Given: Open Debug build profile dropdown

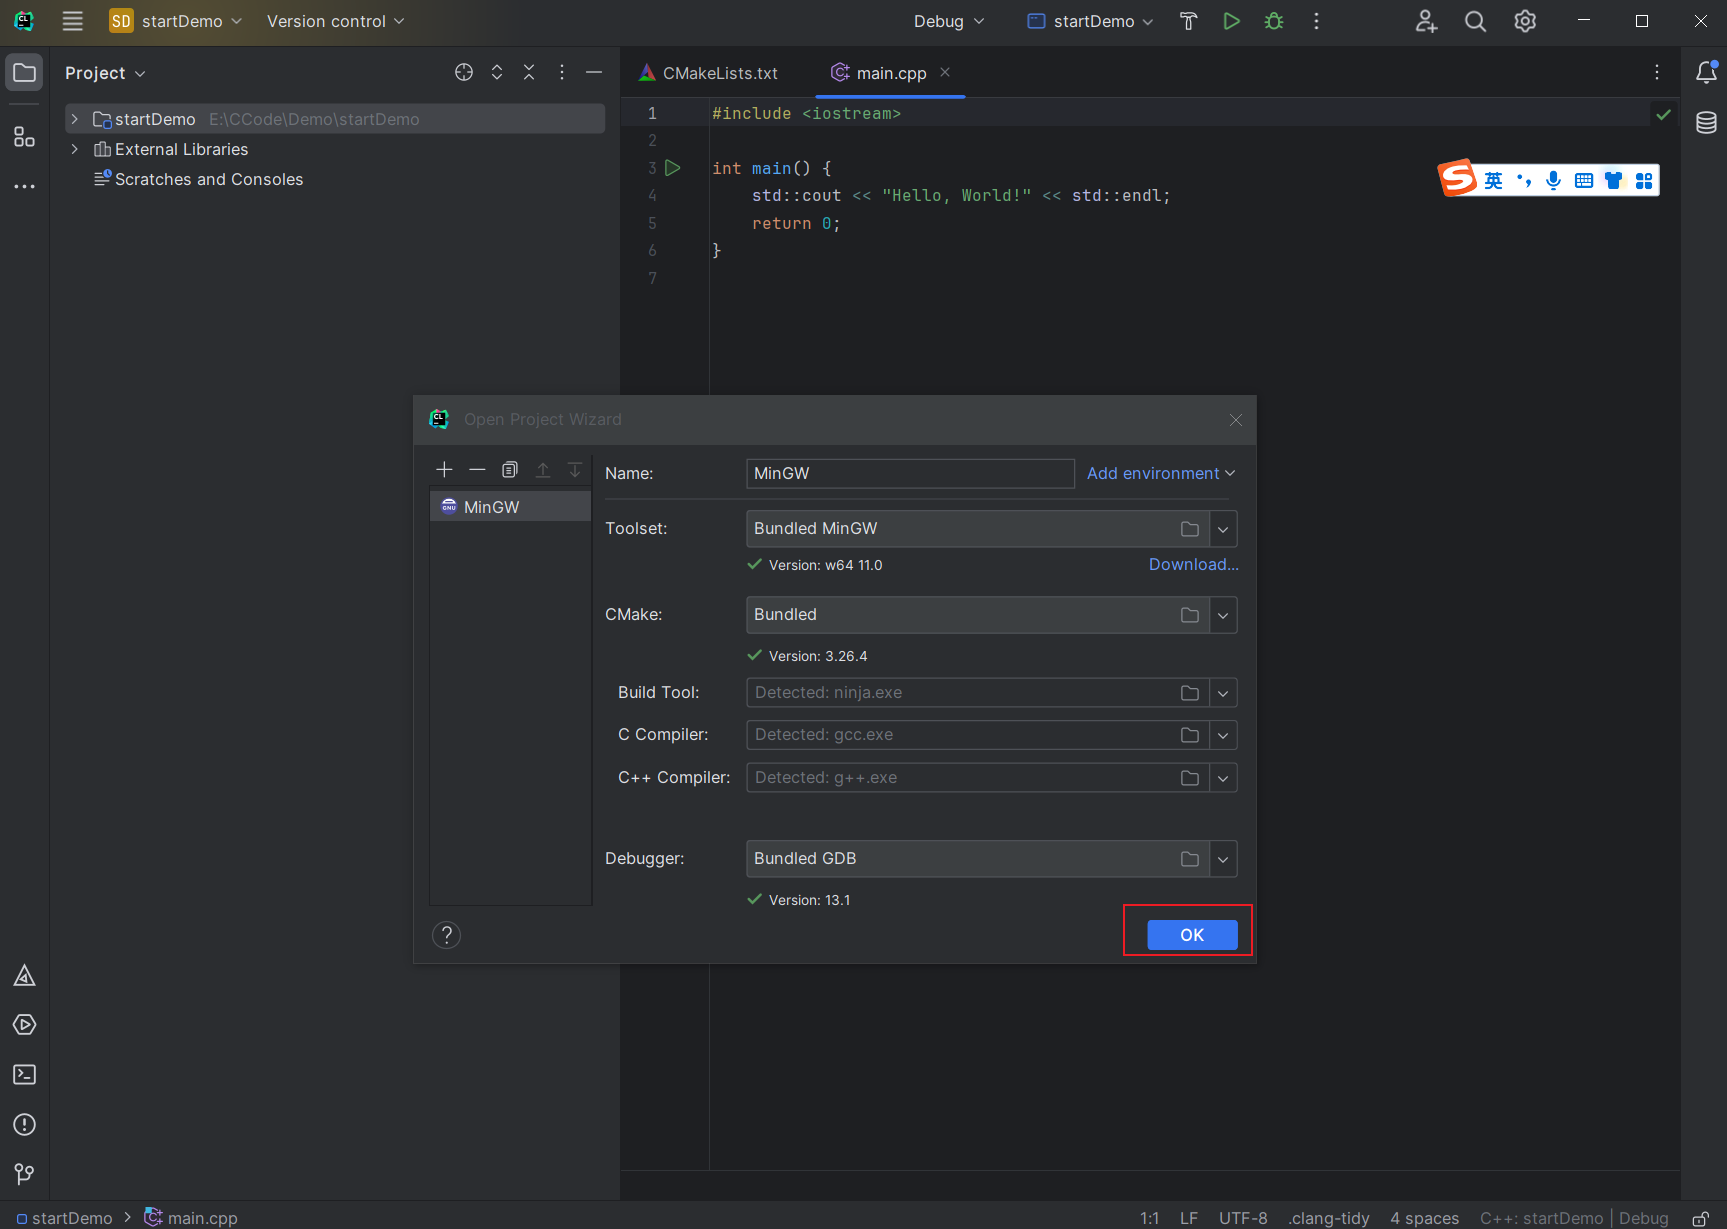Looking at the screenshot, I should point(949,21).
